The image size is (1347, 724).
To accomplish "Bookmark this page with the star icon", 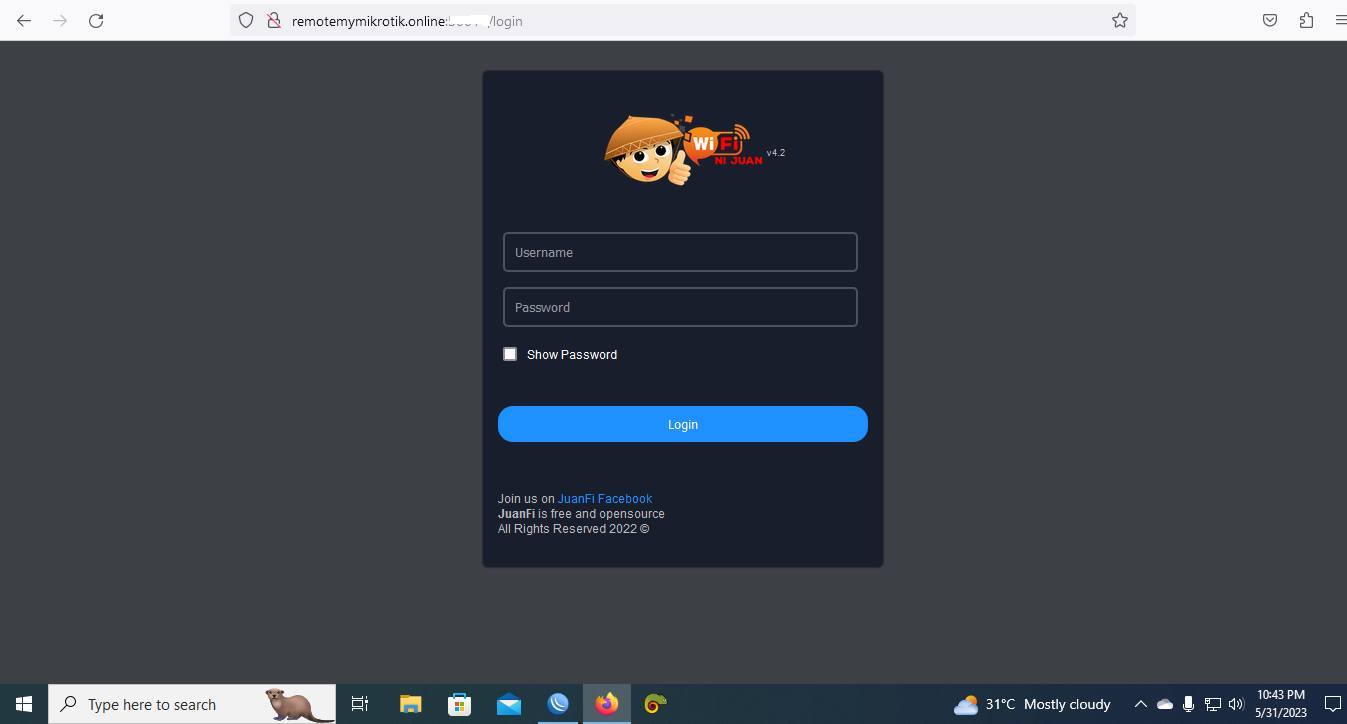I will [1120, 20].
